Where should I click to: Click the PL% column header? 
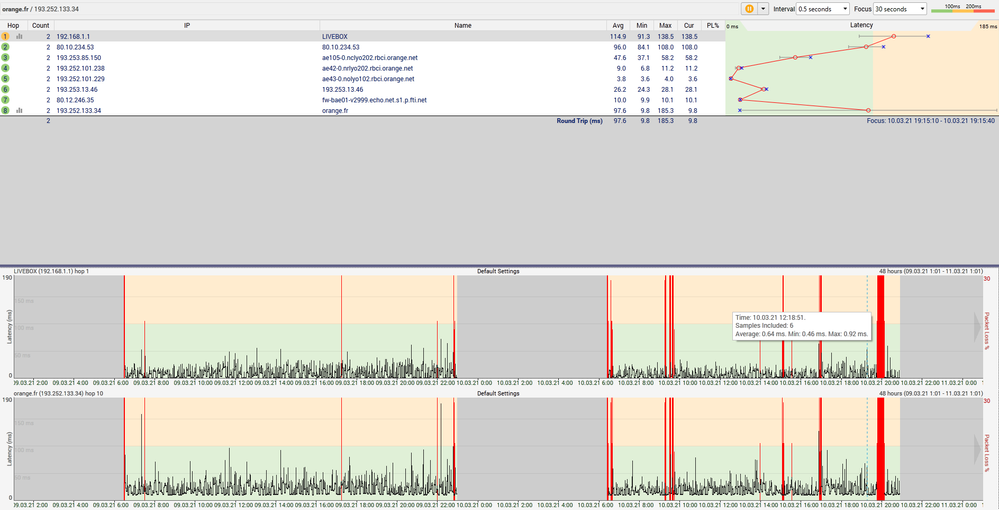(713, 26)
